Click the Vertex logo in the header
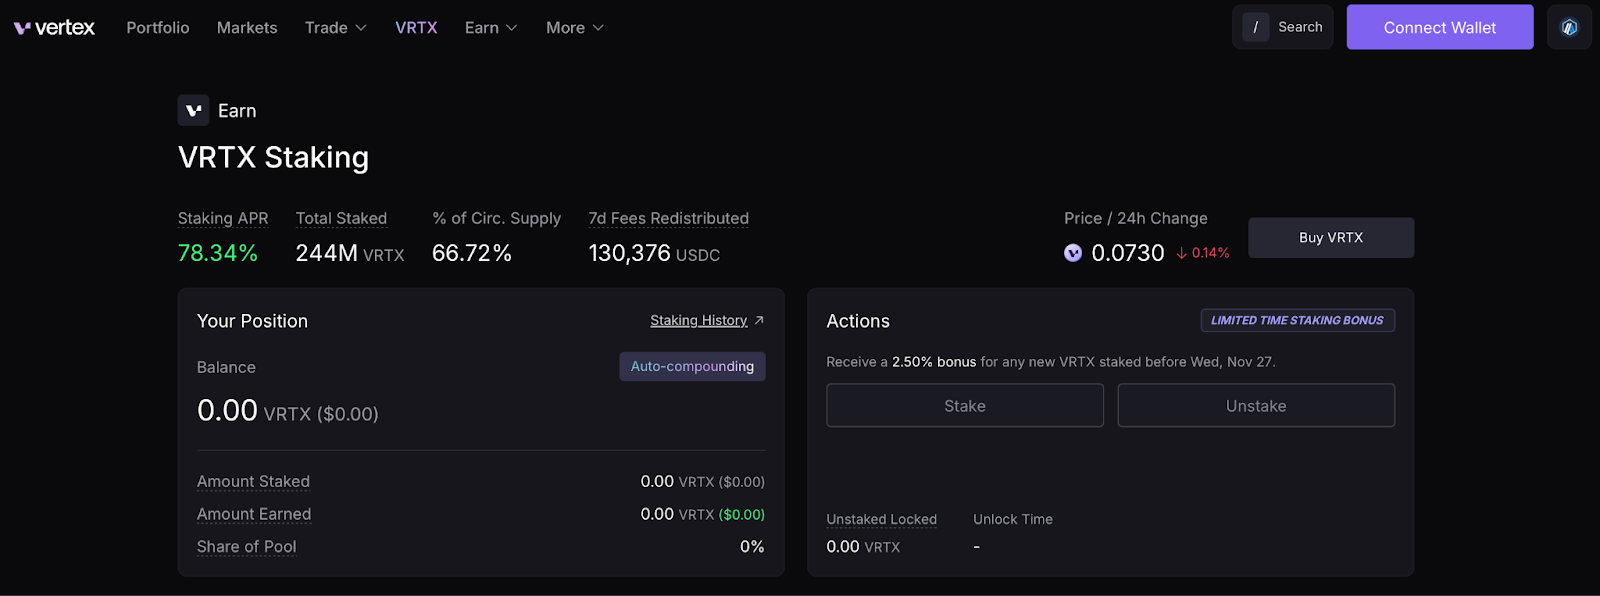 click(x=54, y=28)
